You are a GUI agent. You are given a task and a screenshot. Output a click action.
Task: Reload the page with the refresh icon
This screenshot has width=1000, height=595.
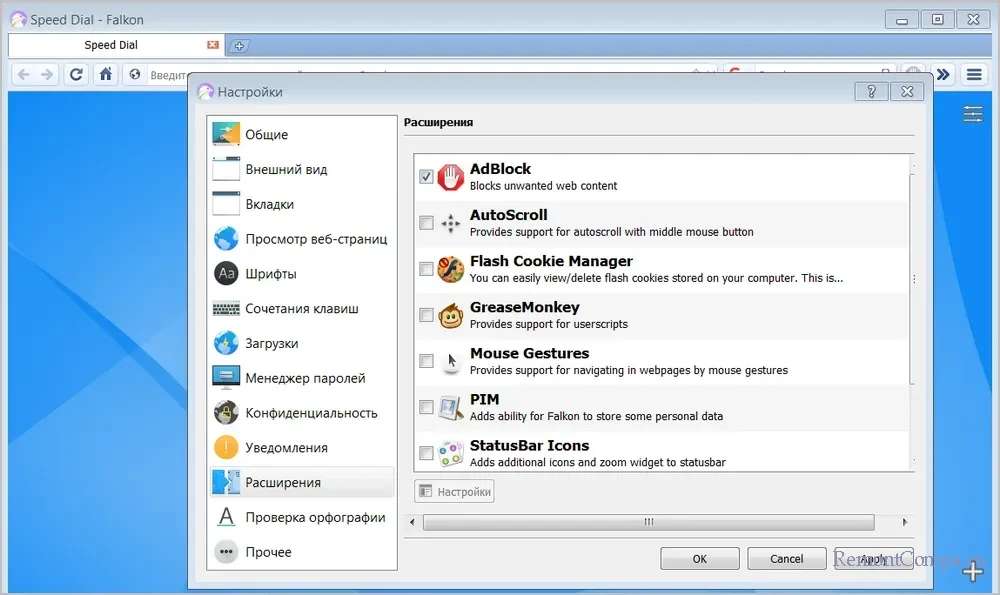(76, 75)
